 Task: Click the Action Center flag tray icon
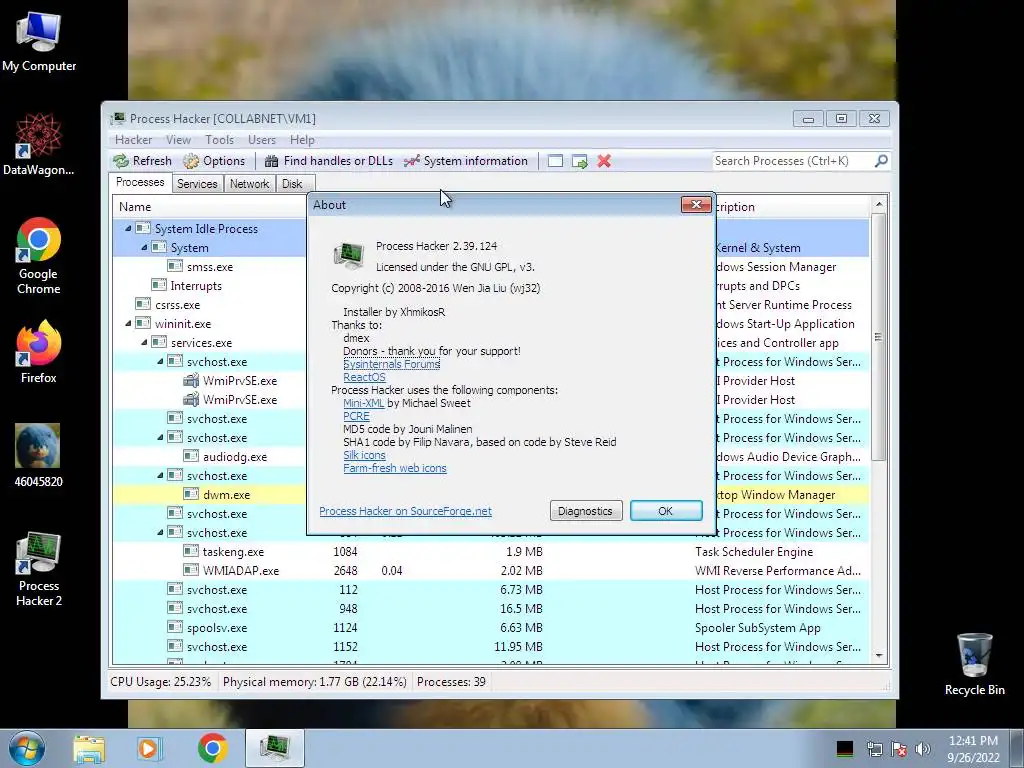click(x=899, y=749)
